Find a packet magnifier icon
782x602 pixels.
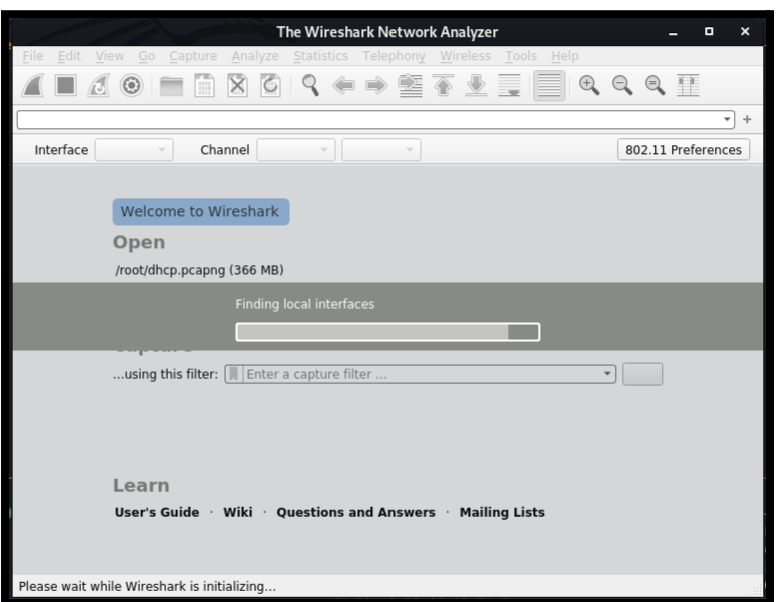(x=310, y=85)
